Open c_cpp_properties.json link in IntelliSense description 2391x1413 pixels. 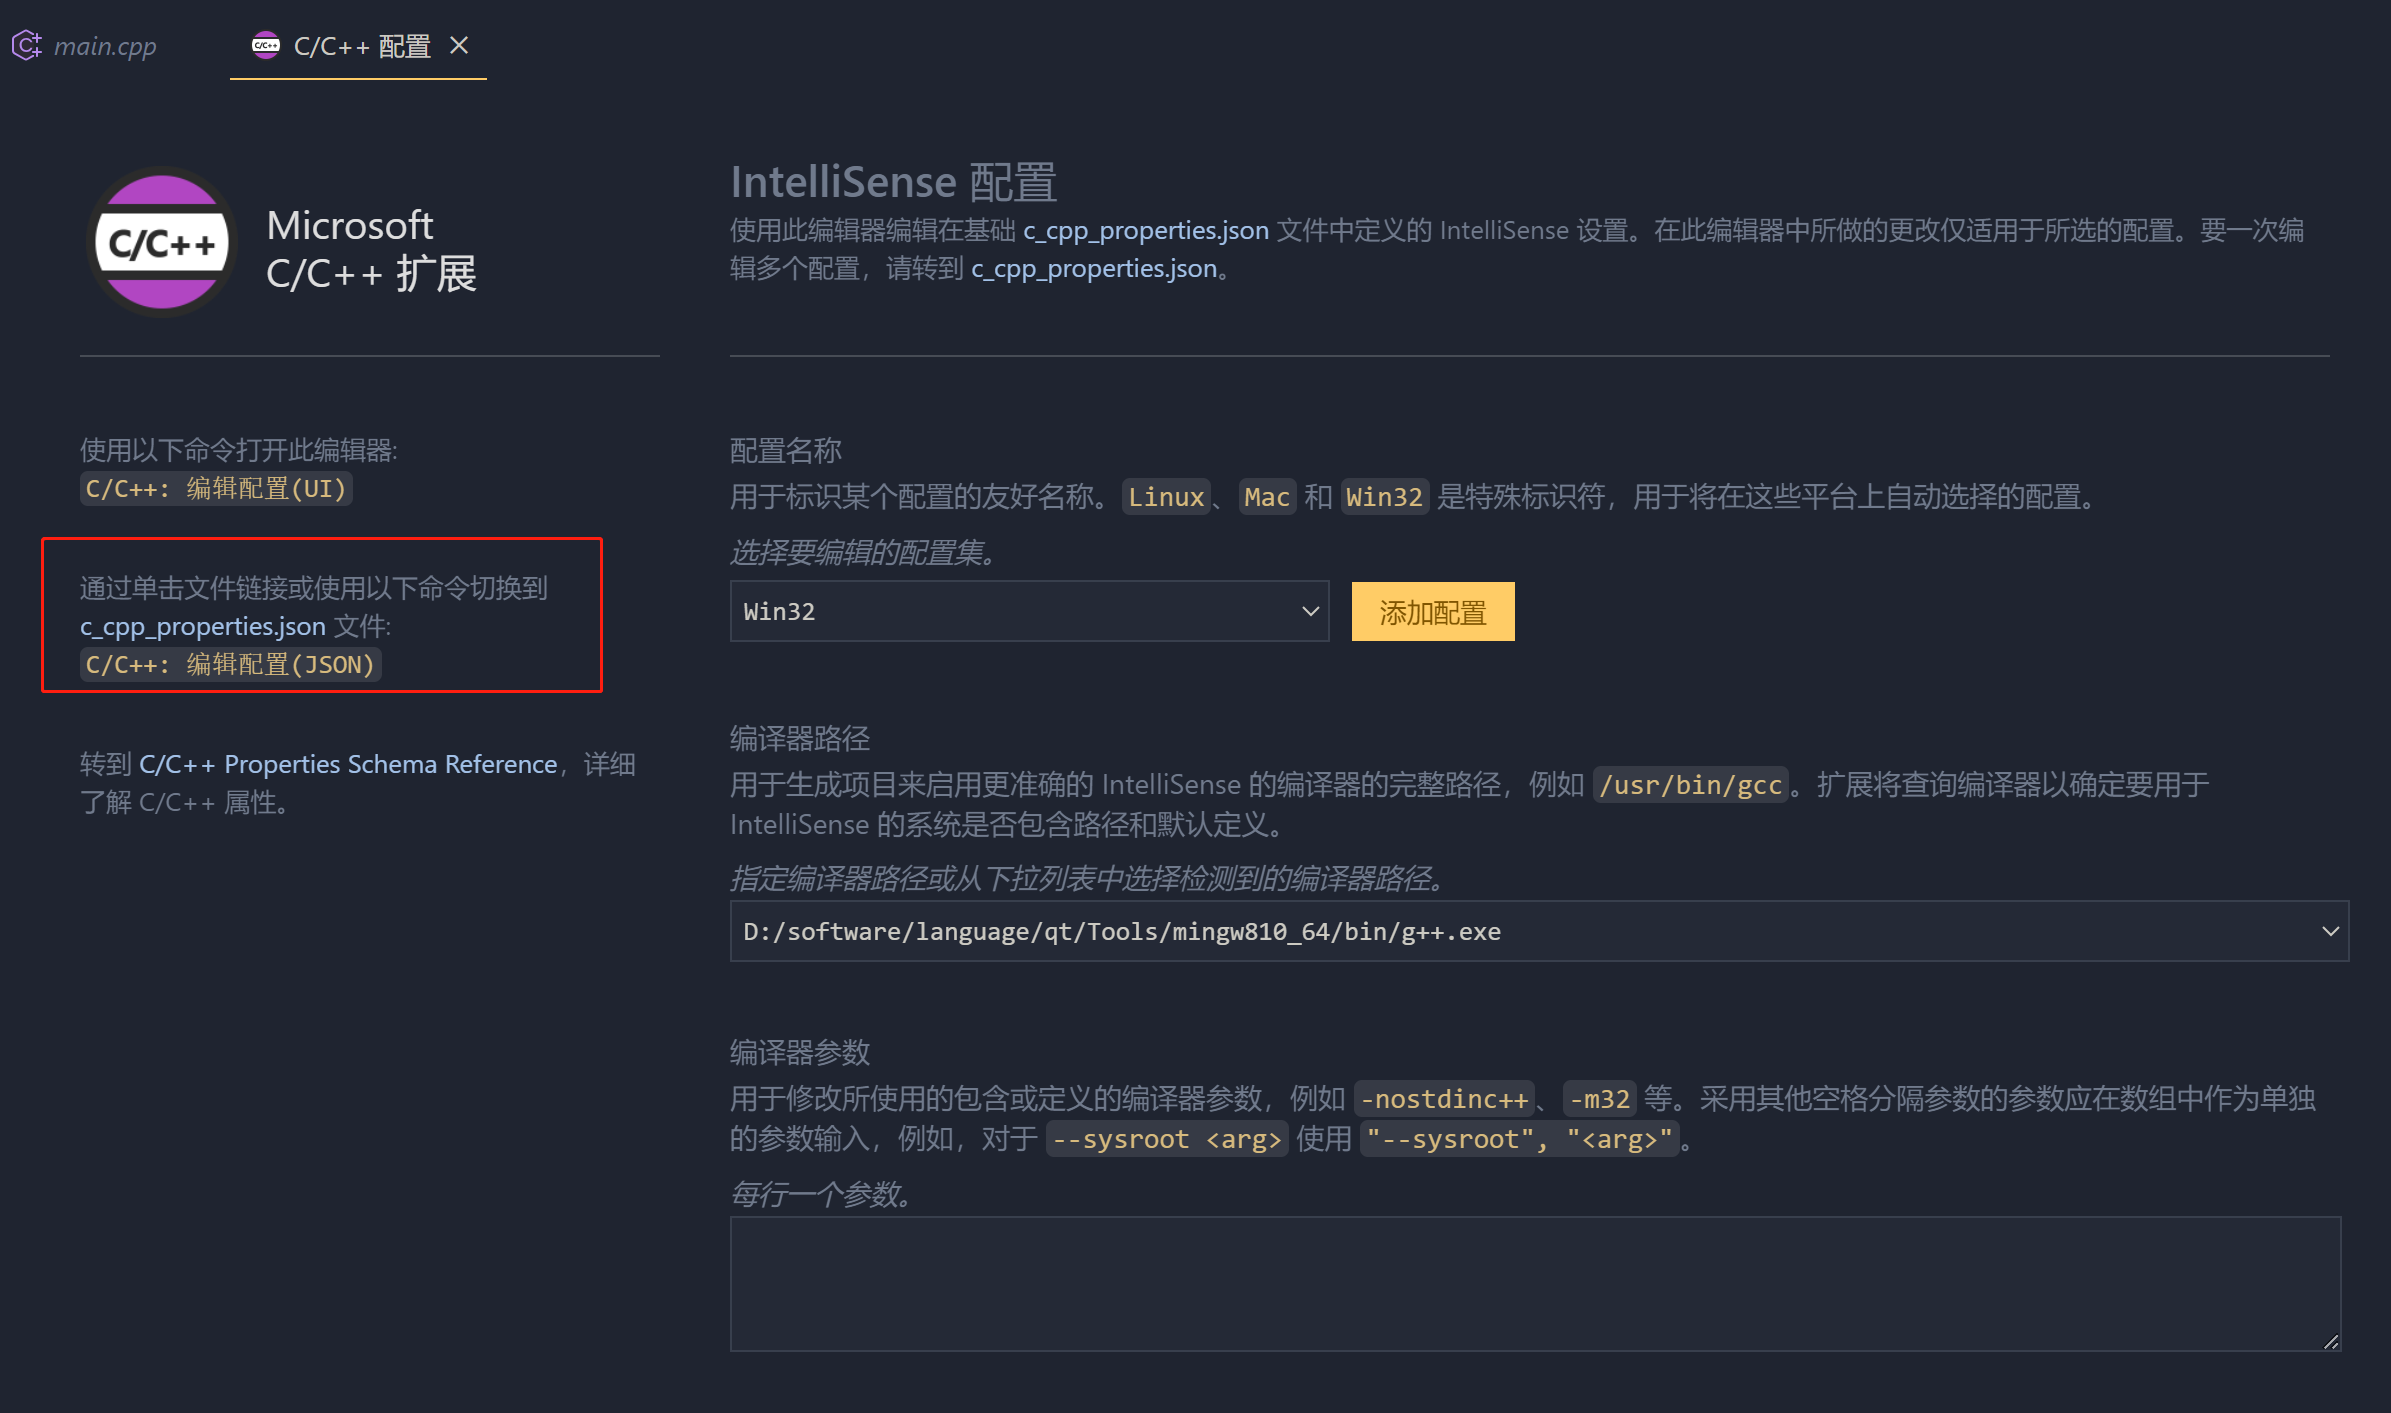pyautogui.click(x=1145, y=230)
